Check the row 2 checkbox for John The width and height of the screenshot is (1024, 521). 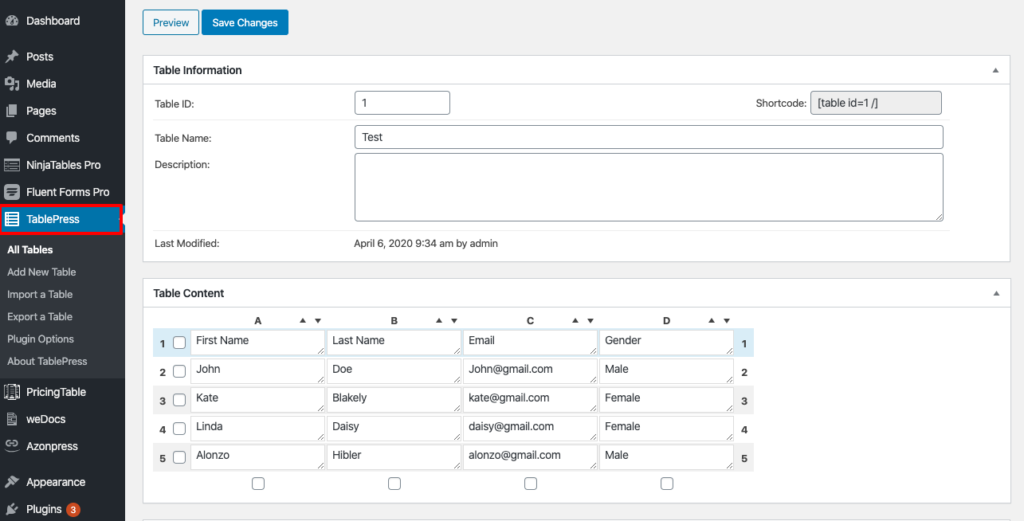tap(179, 372)
